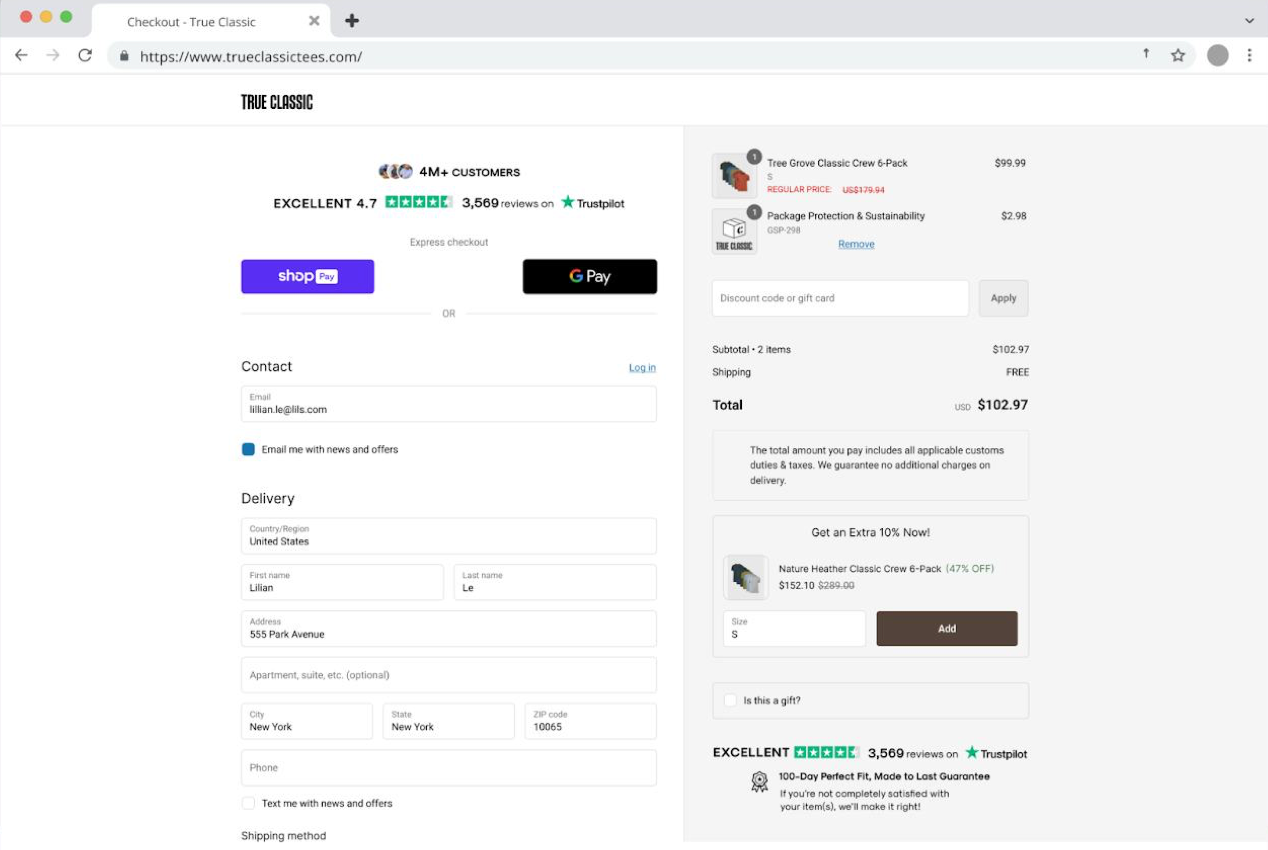This screenshot has width=1268, height=850.
Task: Apply the discount code
Action: (1003, 298)
